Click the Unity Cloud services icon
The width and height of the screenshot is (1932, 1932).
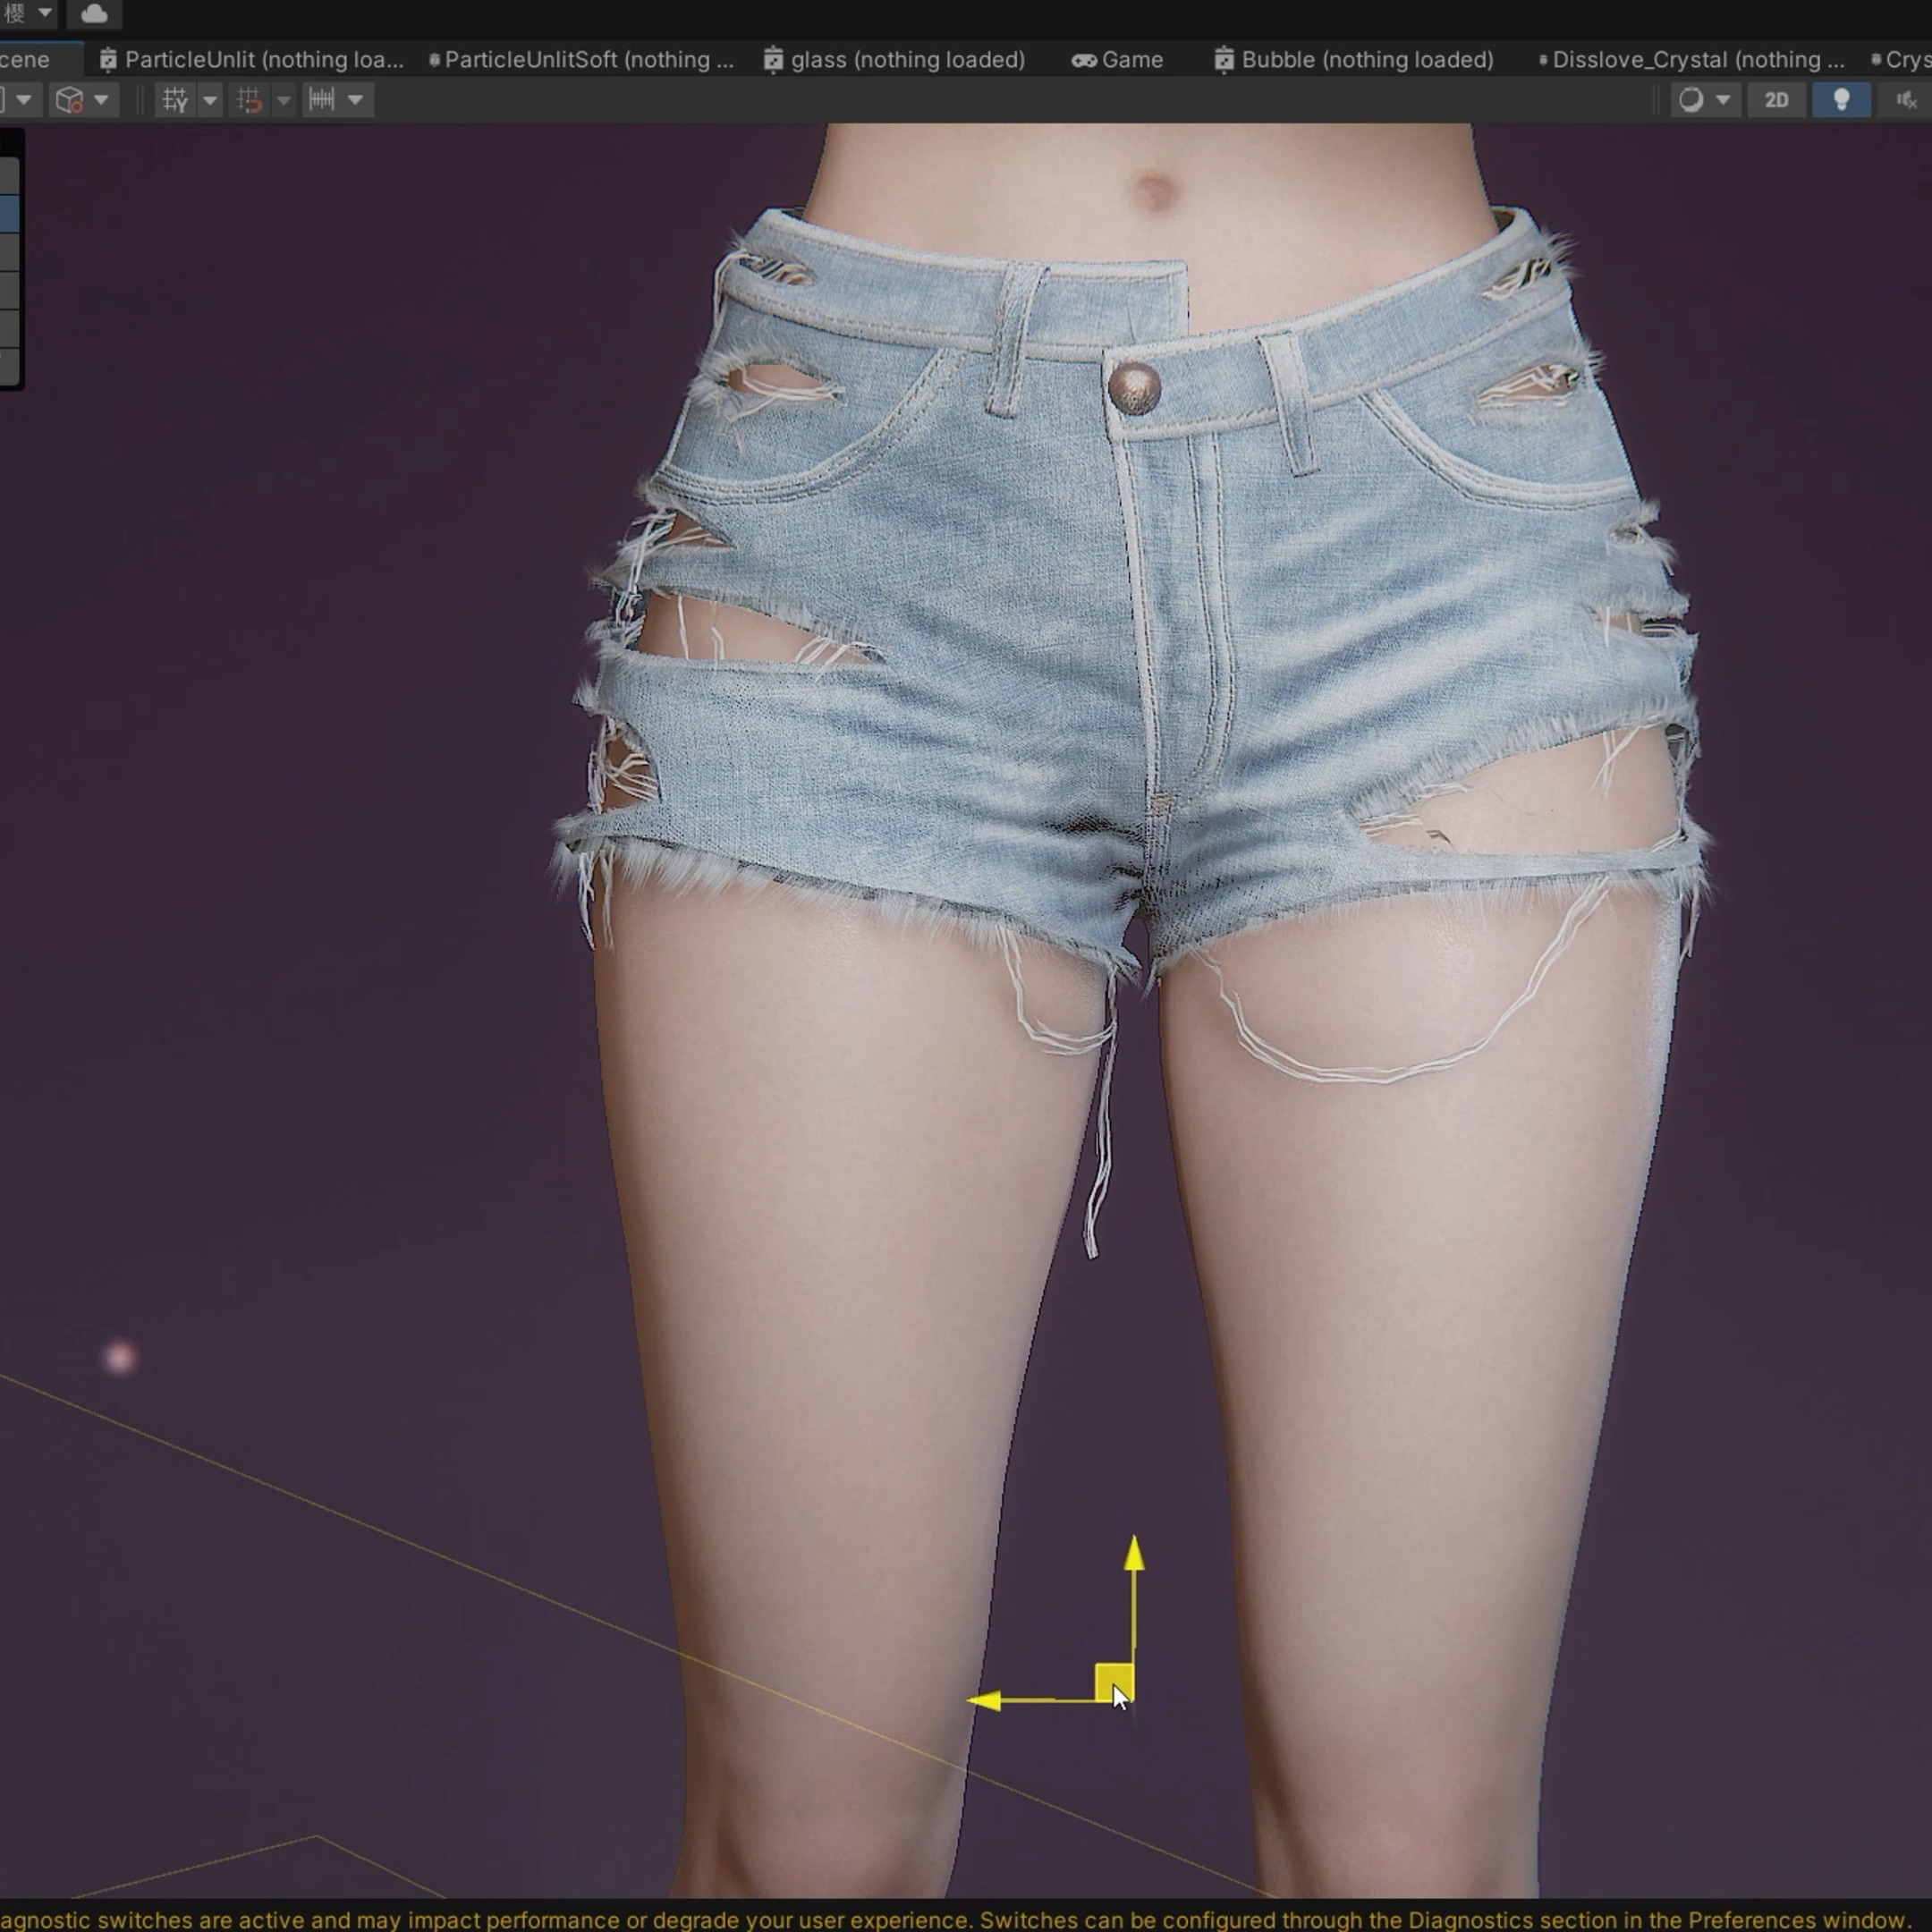94,14
